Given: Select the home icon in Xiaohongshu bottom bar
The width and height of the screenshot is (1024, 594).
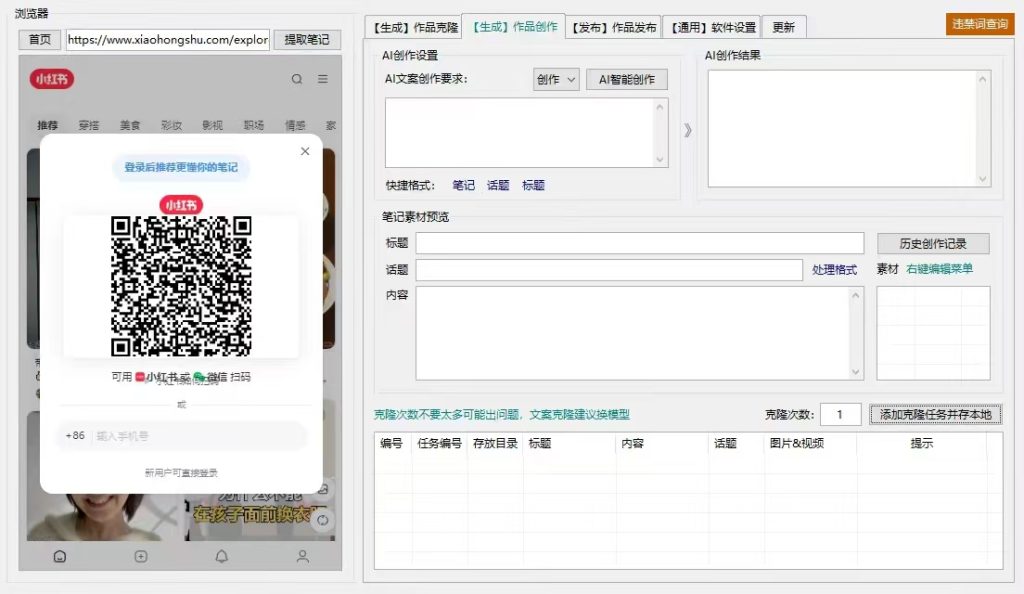Looking at the screenshot, I should pyautogui.click(x=59, y=557).
